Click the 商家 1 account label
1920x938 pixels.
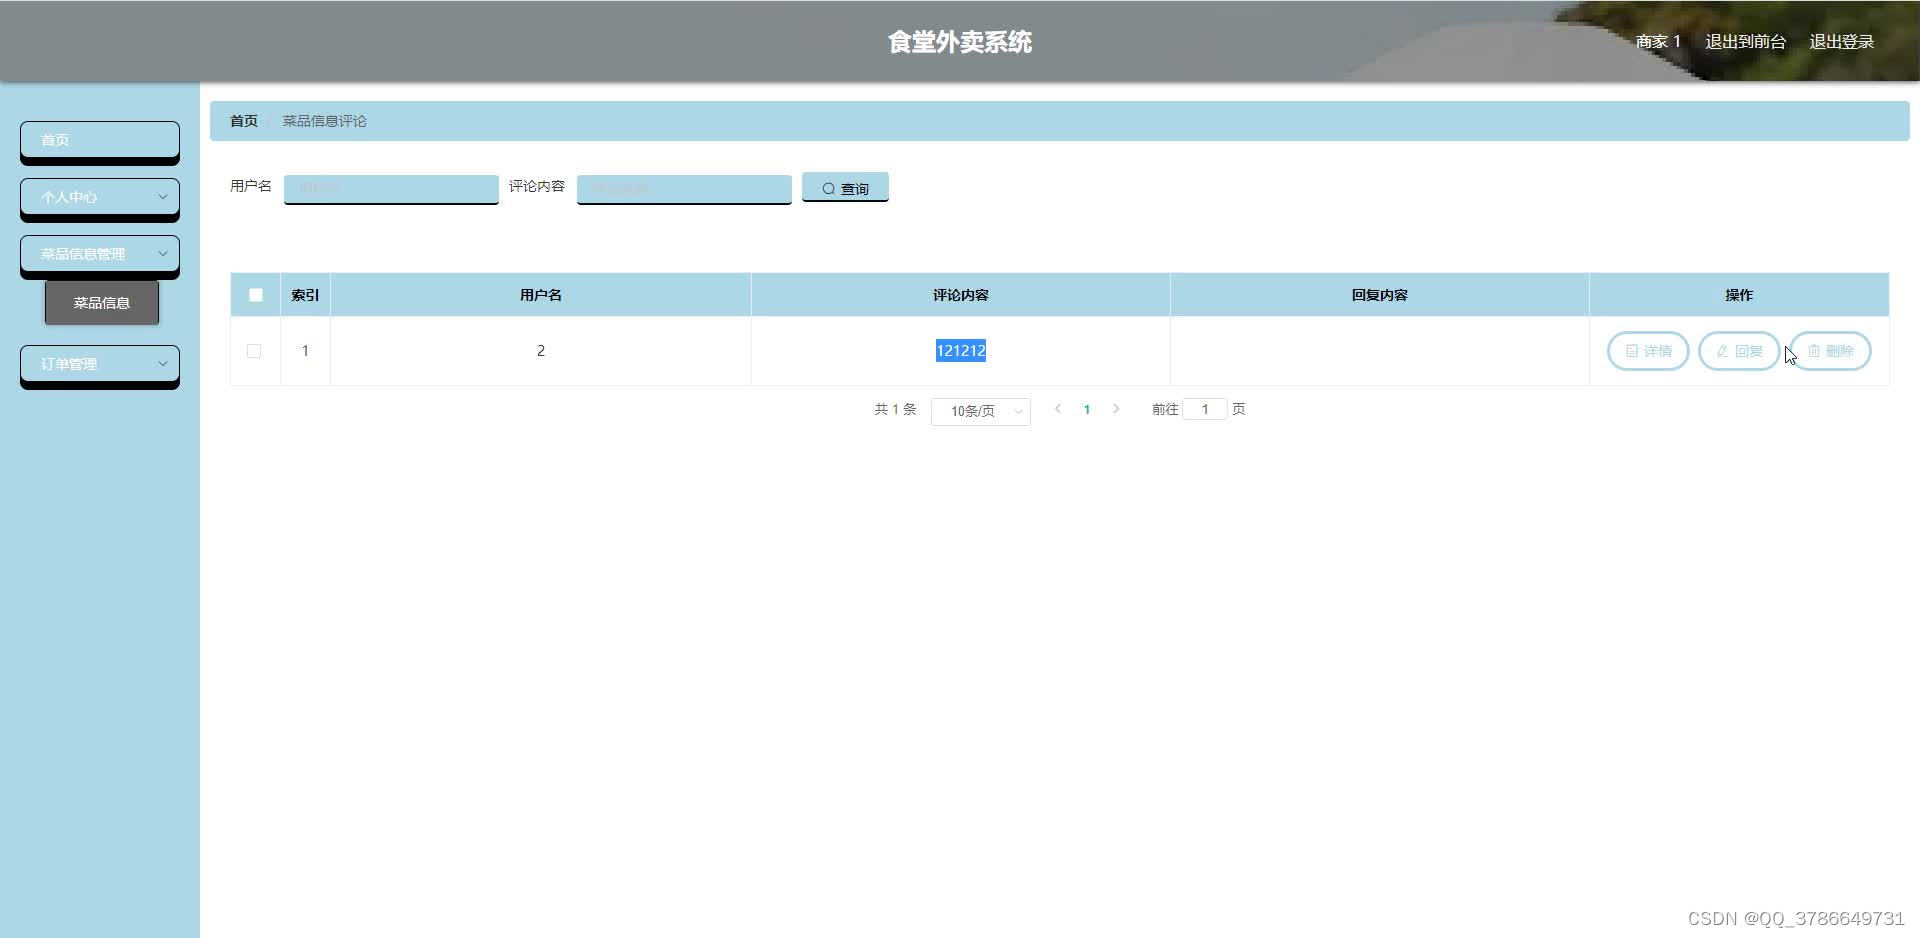[1658, 41]
